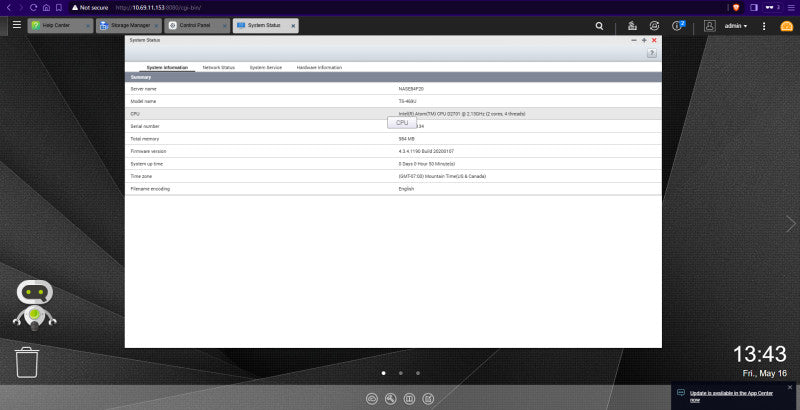
Task: Open the Recycle Bin desktop icon
Action: pos(27,362)
